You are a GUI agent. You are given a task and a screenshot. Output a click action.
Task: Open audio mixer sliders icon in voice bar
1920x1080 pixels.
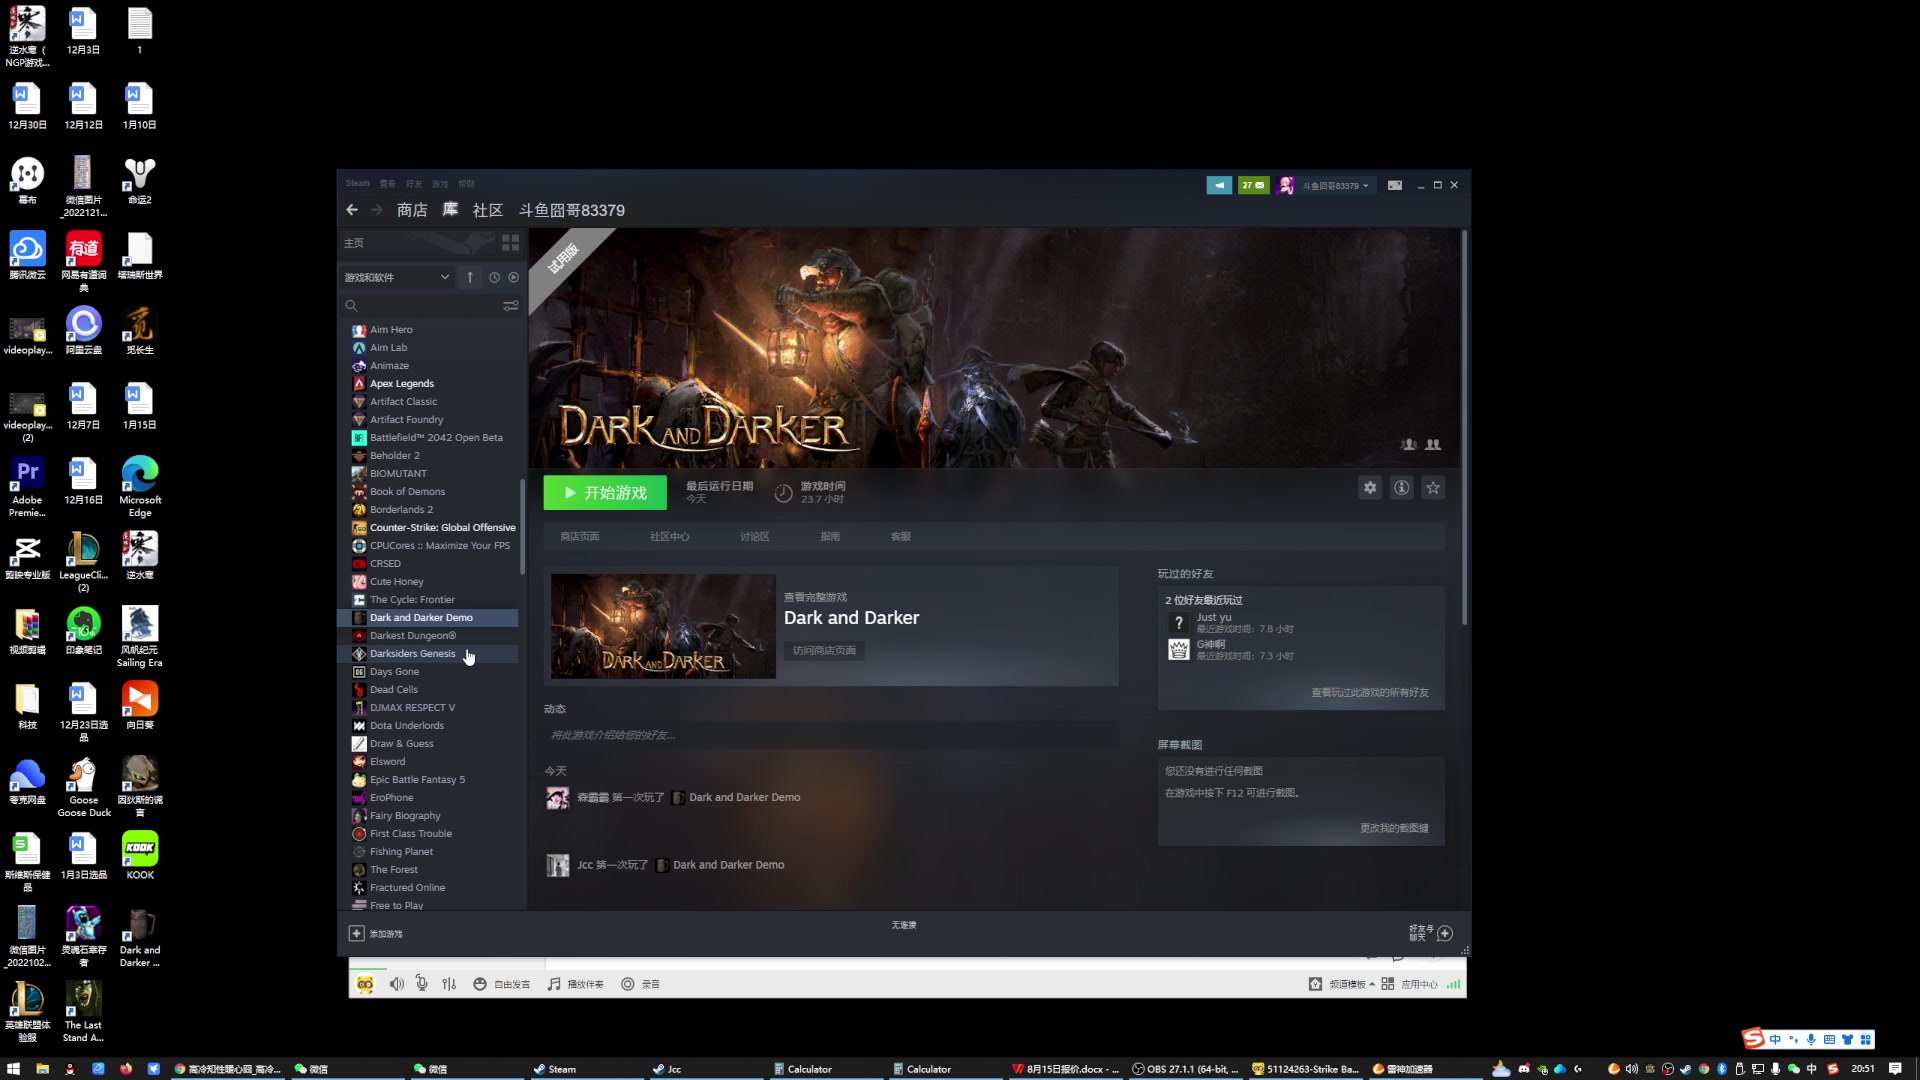coord(449,984)
